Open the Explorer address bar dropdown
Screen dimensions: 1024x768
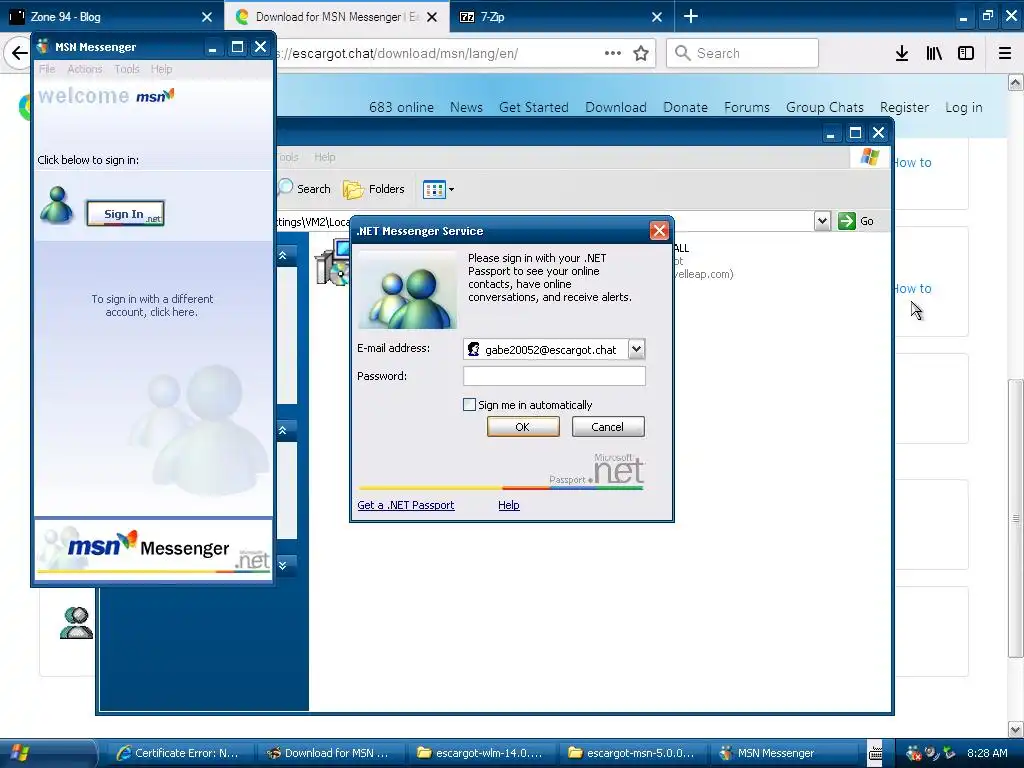tap(822, 221)
